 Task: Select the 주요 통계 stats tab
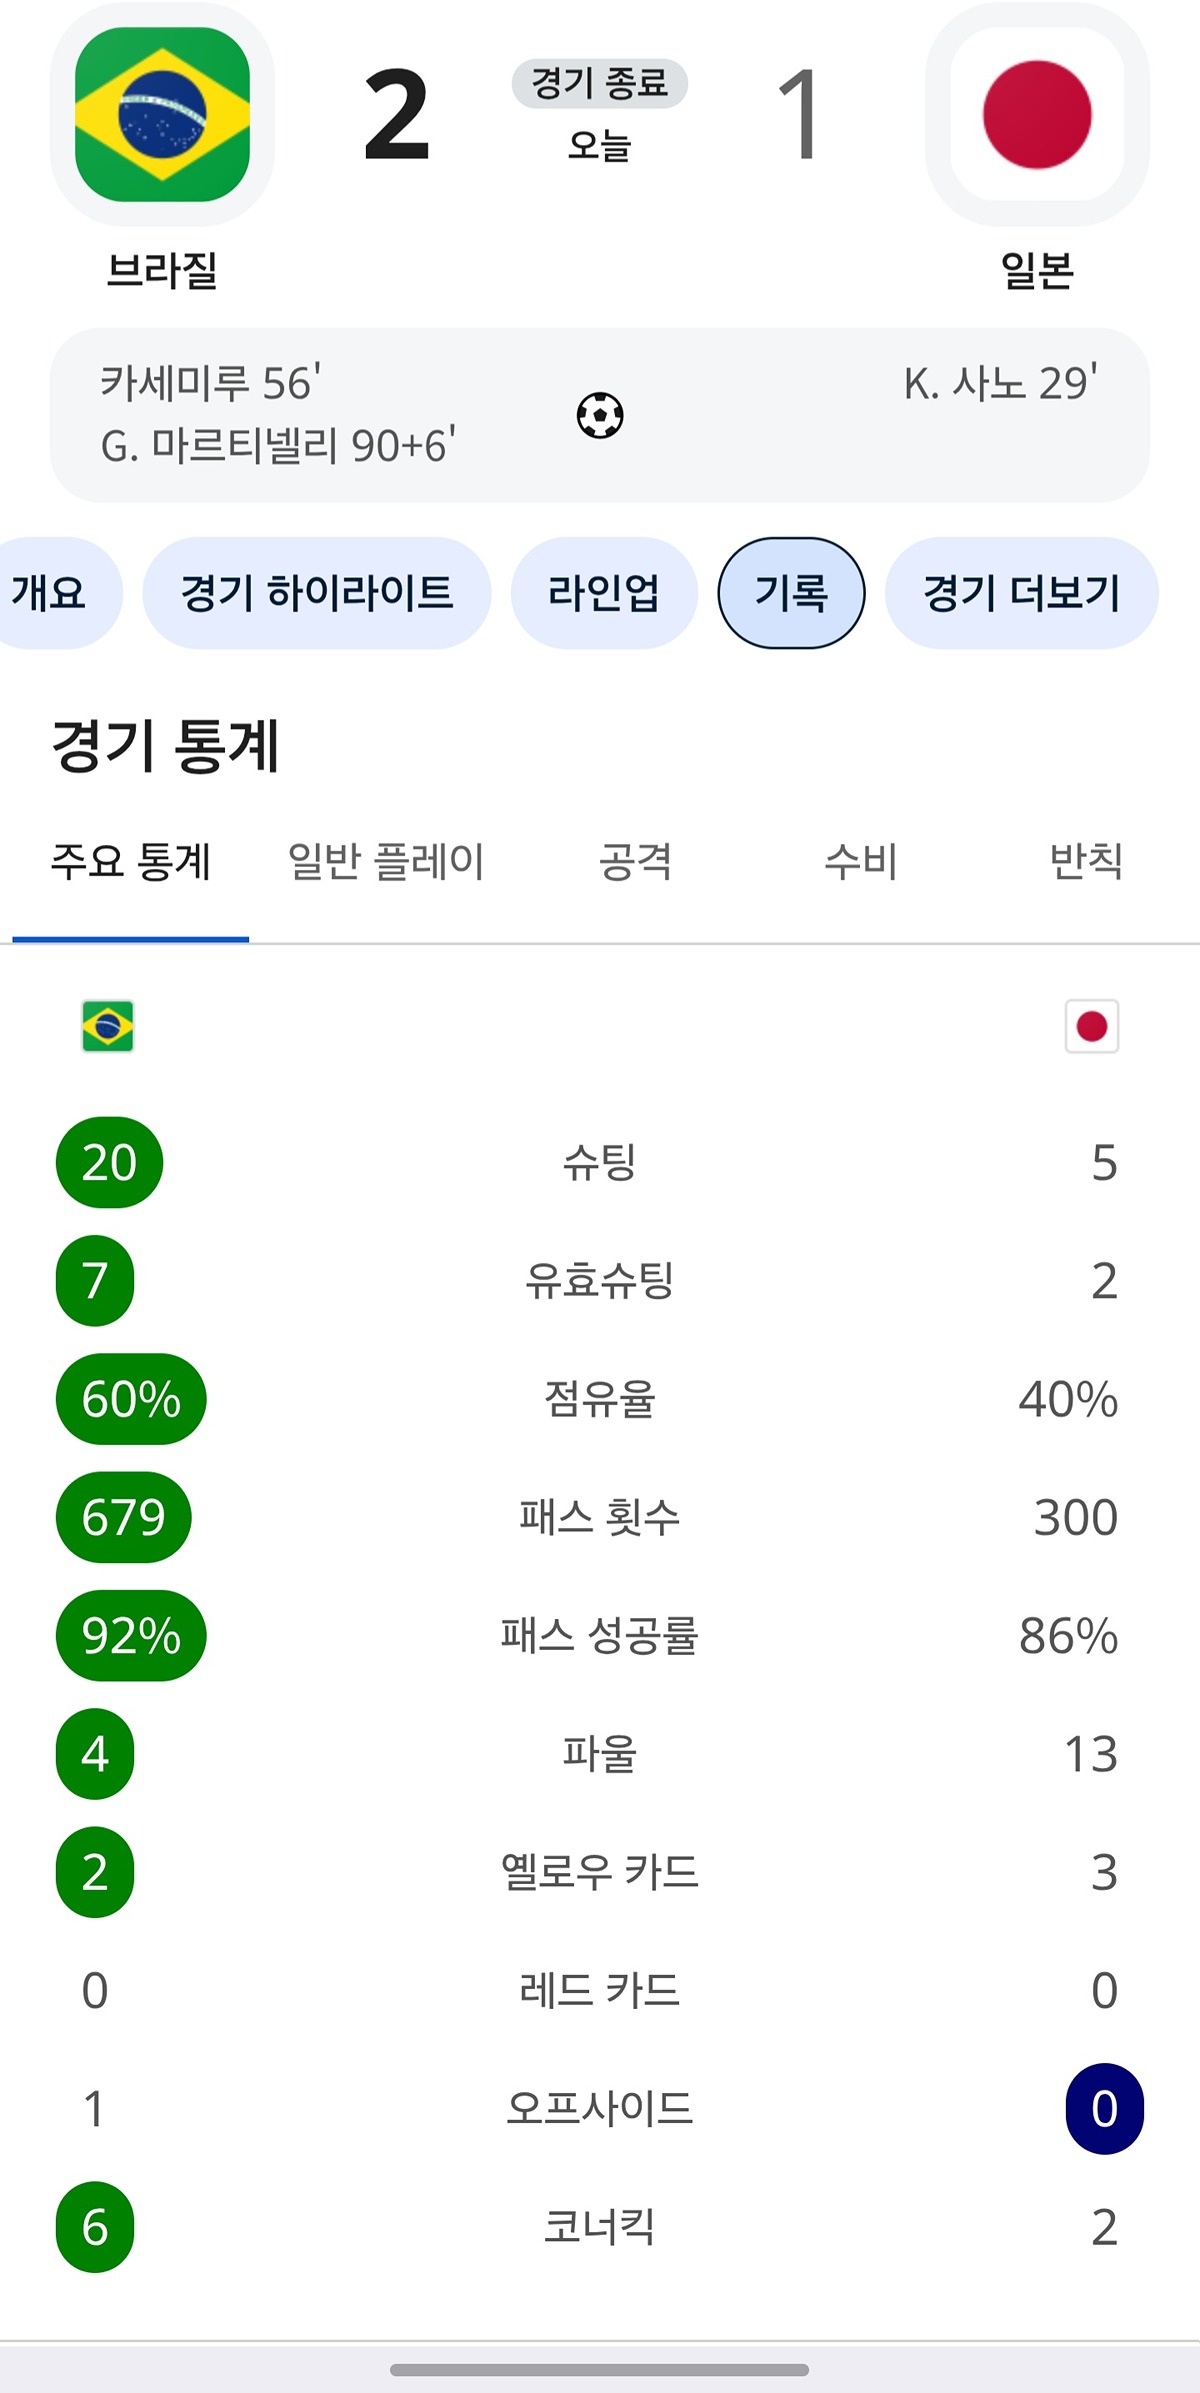(131, 862)
